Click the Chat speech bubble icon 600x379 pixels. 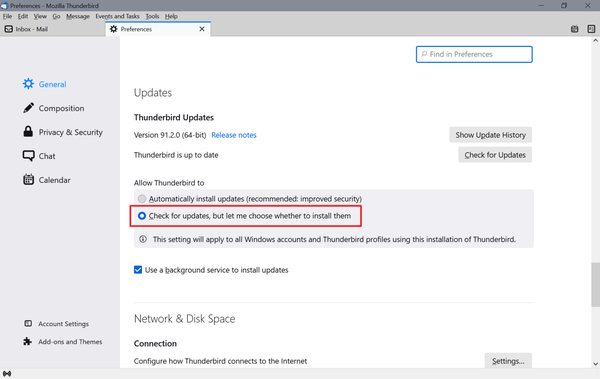tap(28, 156)
